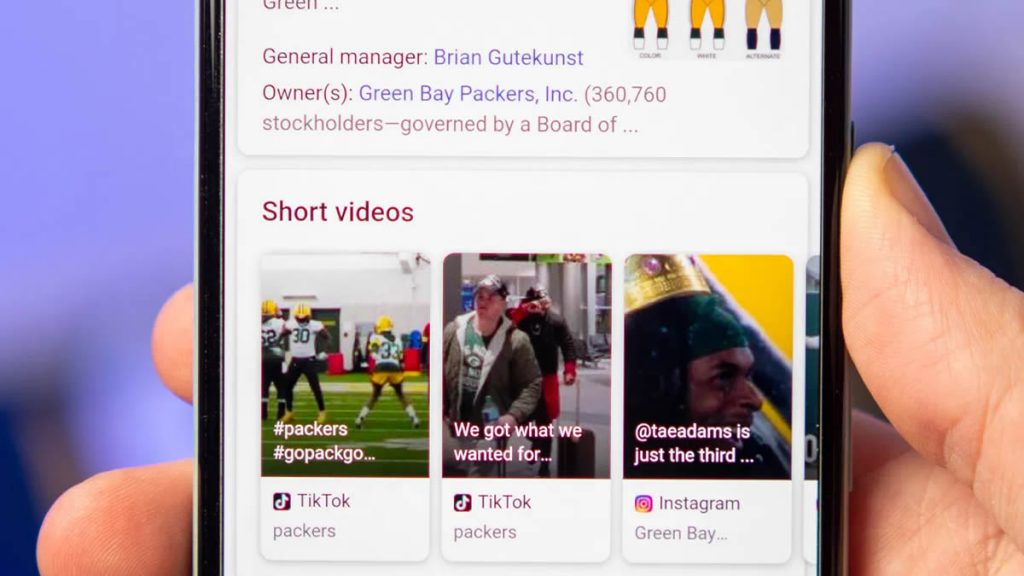Click the TikTok icon under 'We got what we wanted' video
This screenshot has height=576, width=1024.
tap(462, 502)
